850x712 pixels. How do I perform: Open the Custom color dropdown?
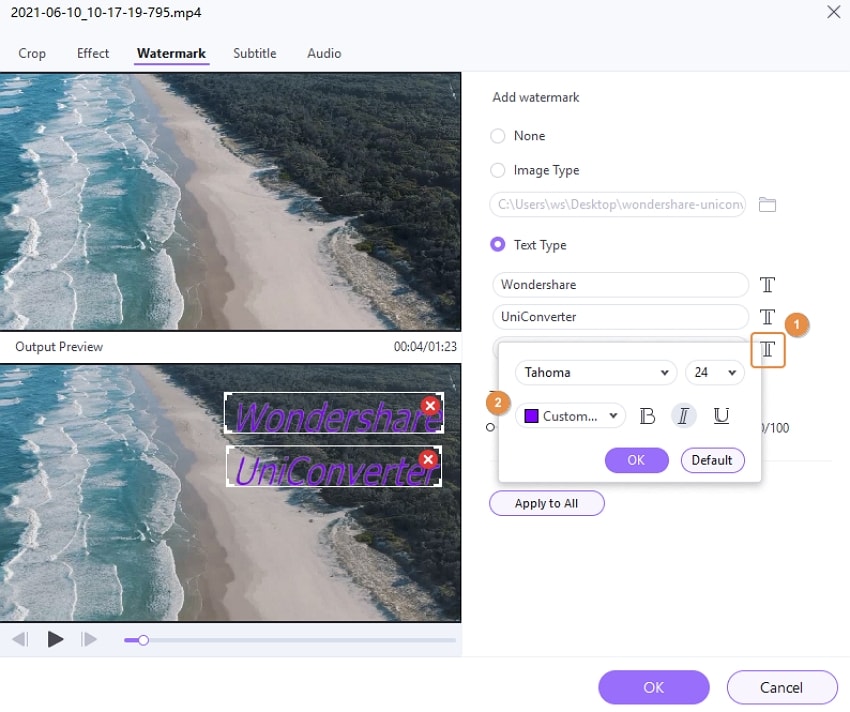[x=570, y=416]
